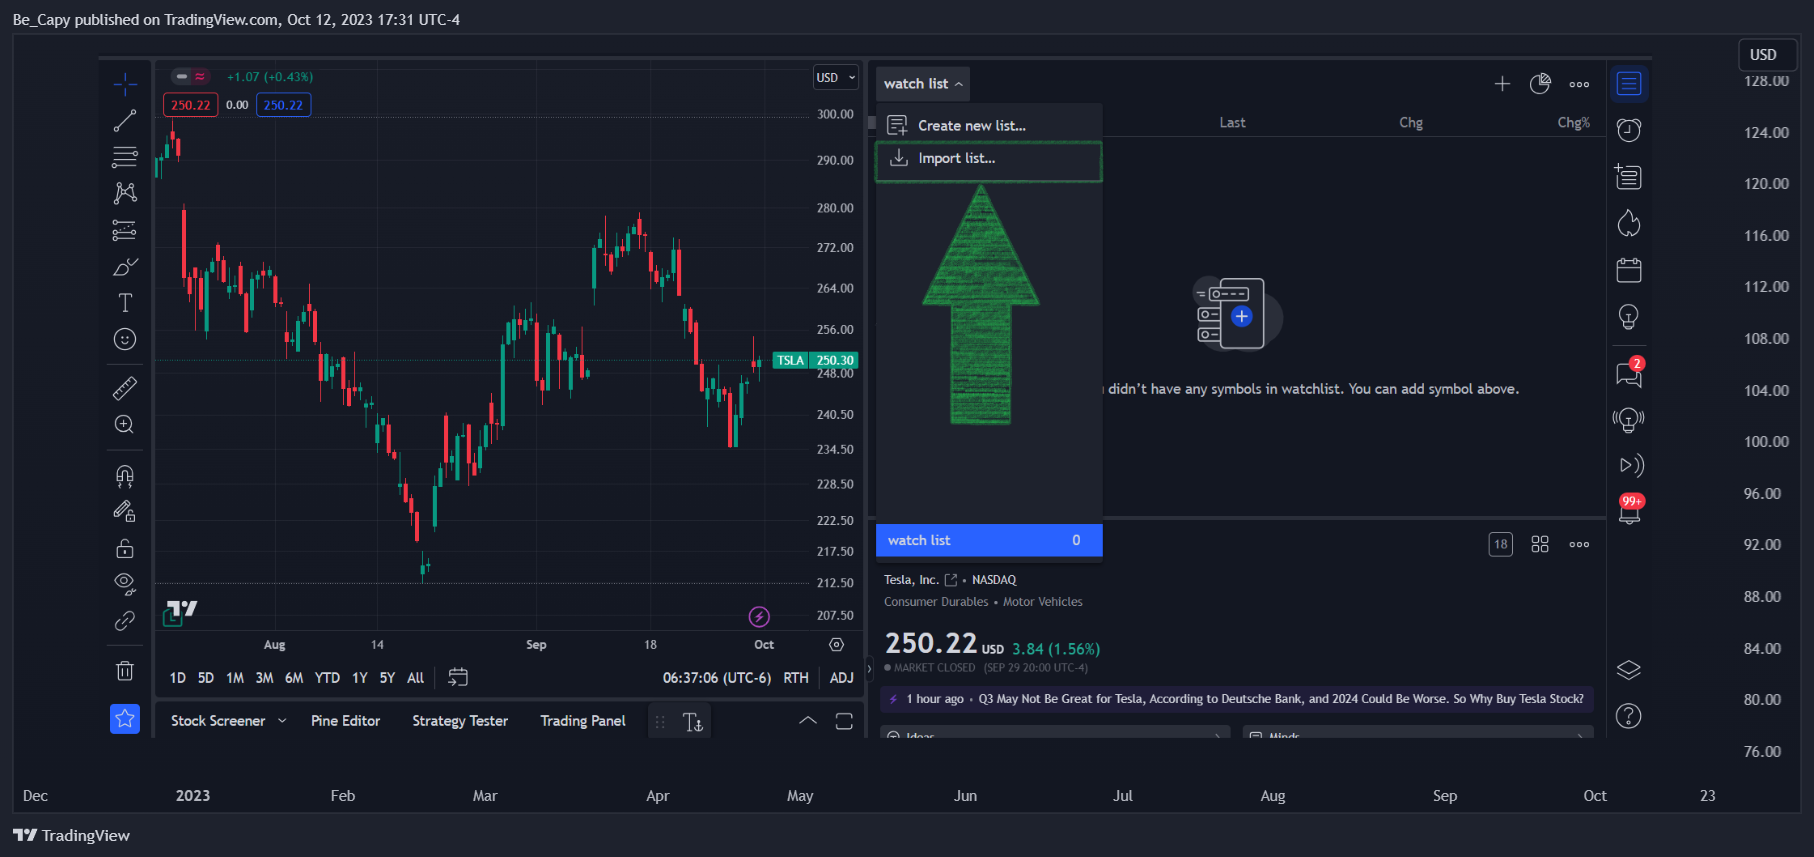This screenshot has height=857, width=1814.
Task: Set chart range to 5D
Action: tap(206, 678)
